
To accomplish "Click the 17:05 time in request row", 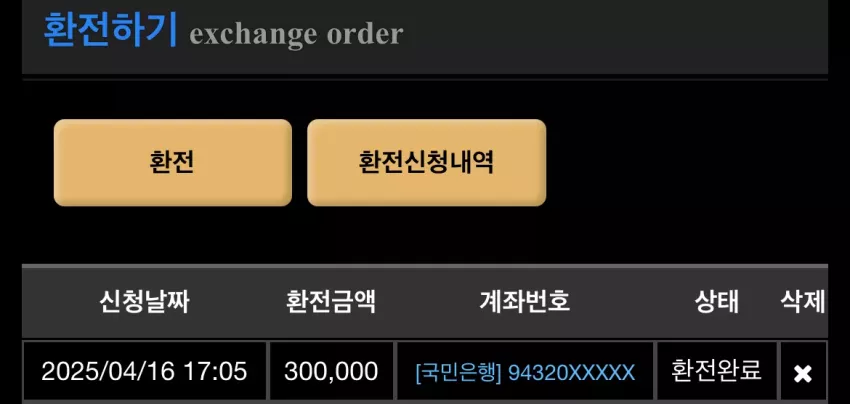I will [215, 371].
